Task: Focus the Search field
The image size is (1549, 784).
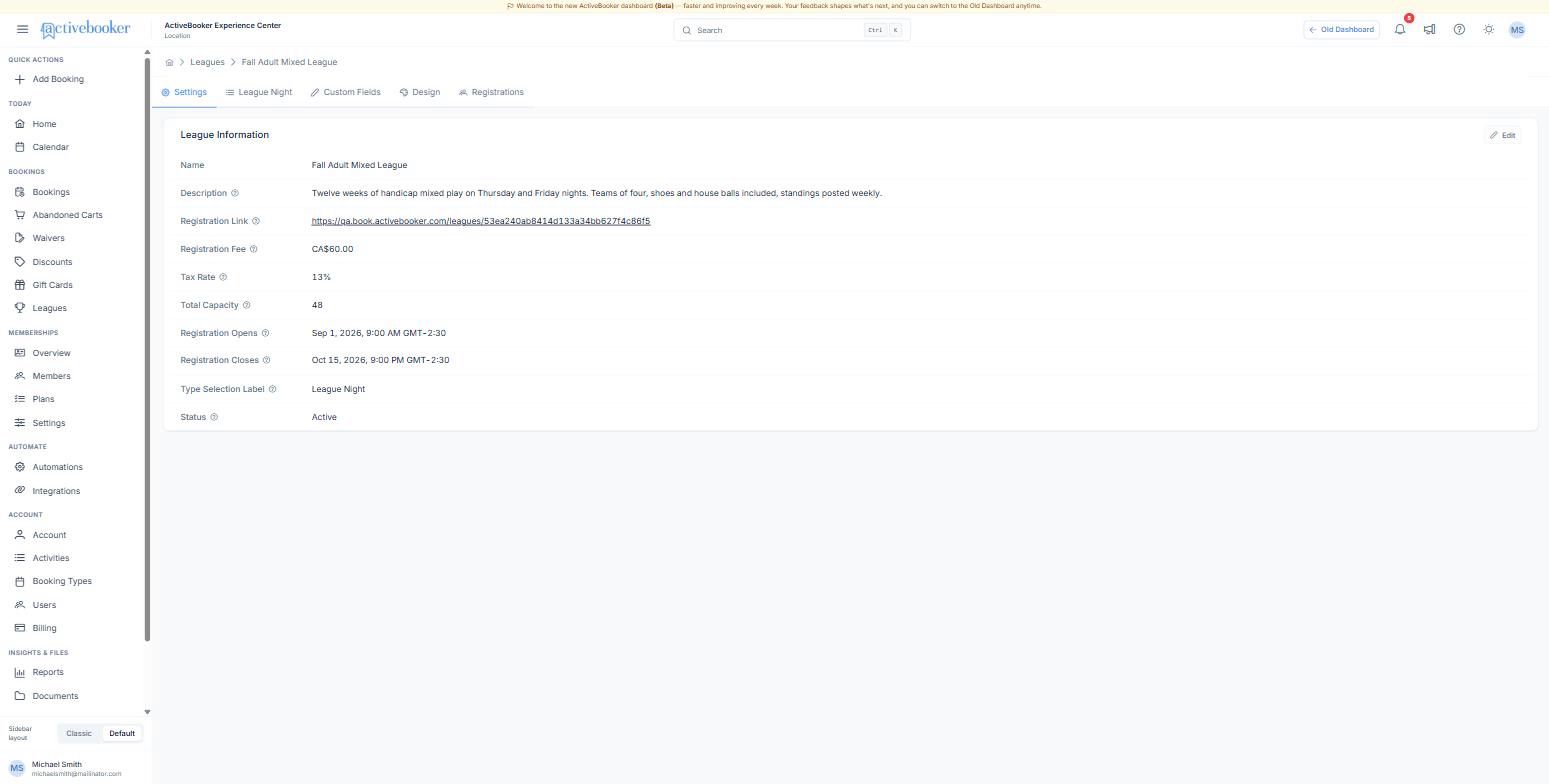Action: click(x=792, y=30)
